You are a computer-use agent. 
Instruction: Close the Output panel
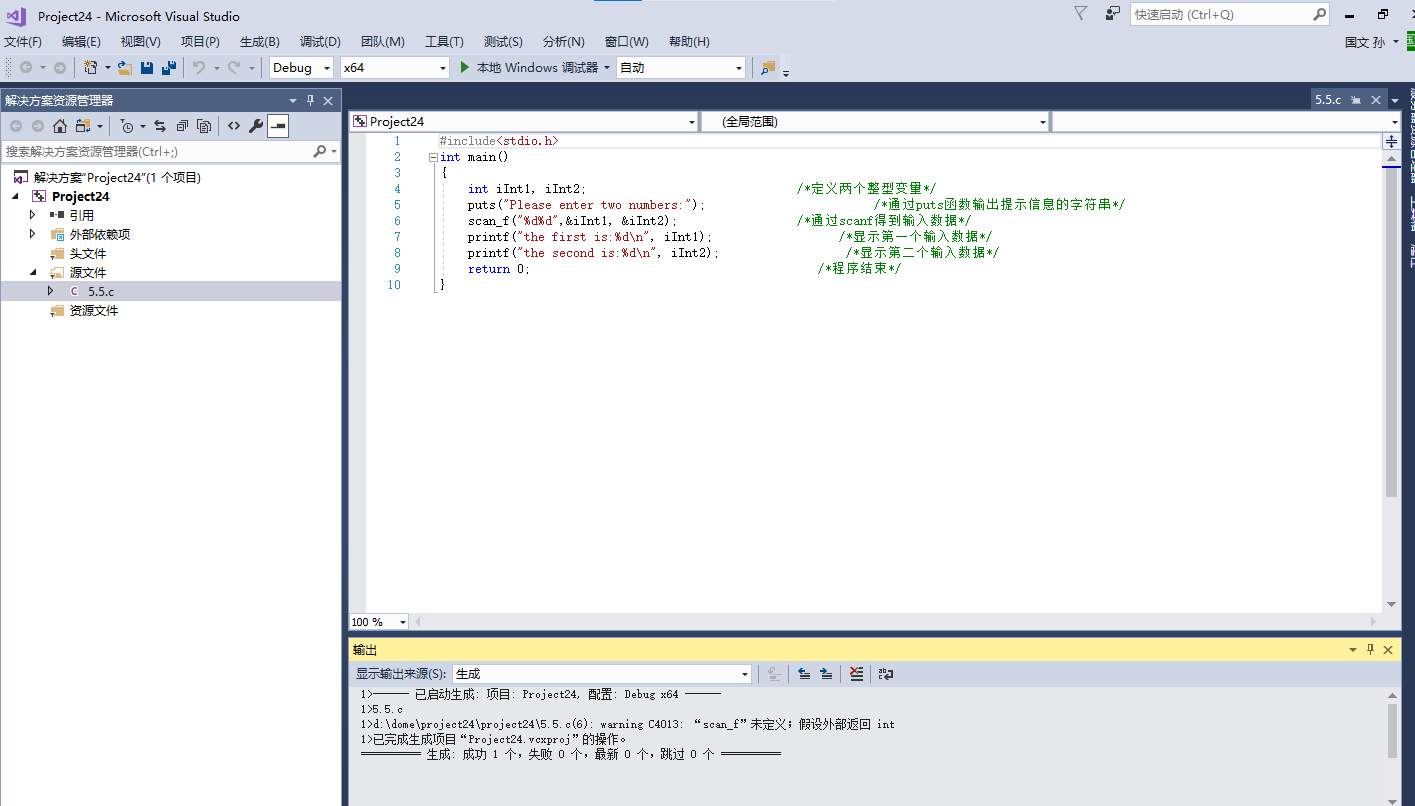click(1388, 650)
